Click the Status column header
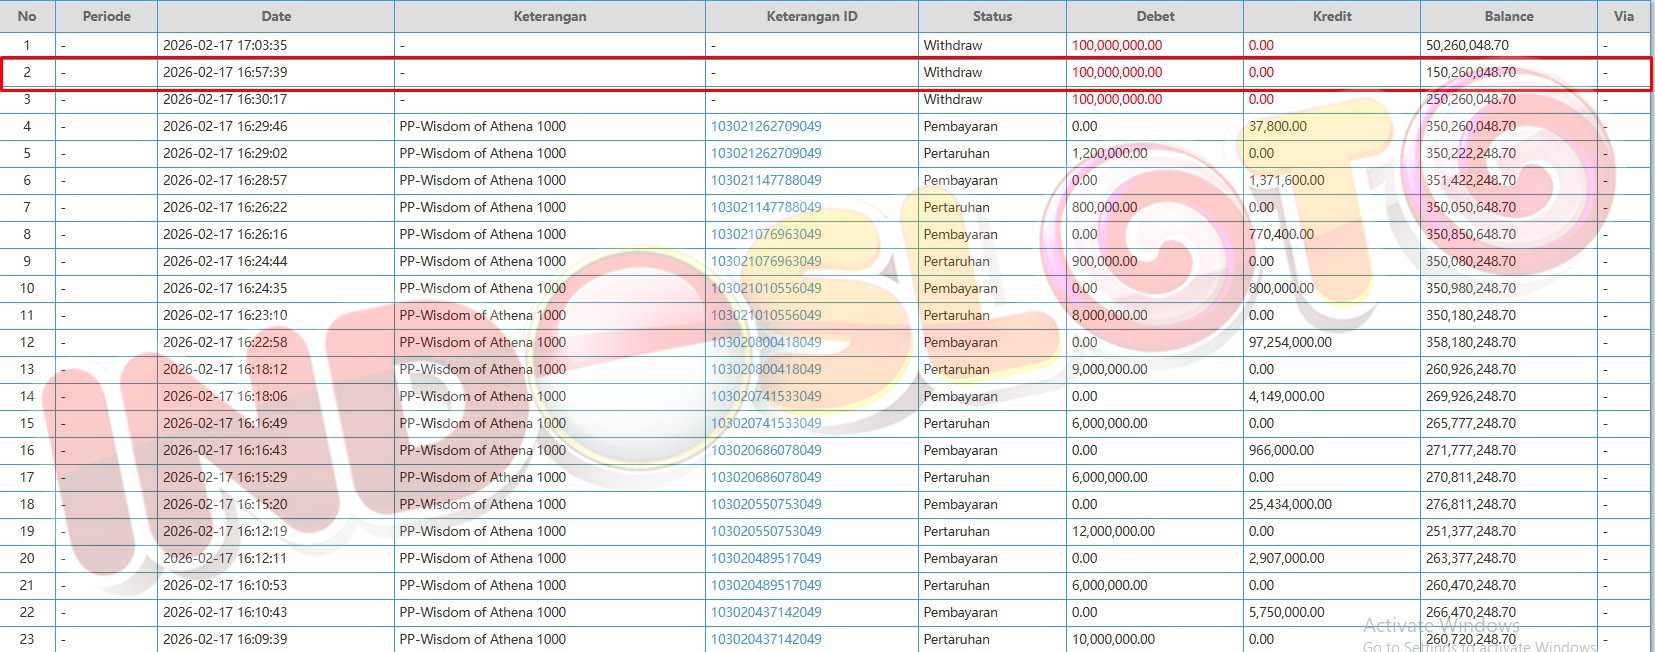The width and height of the screenshot is (1655, 652). [992, 16]
